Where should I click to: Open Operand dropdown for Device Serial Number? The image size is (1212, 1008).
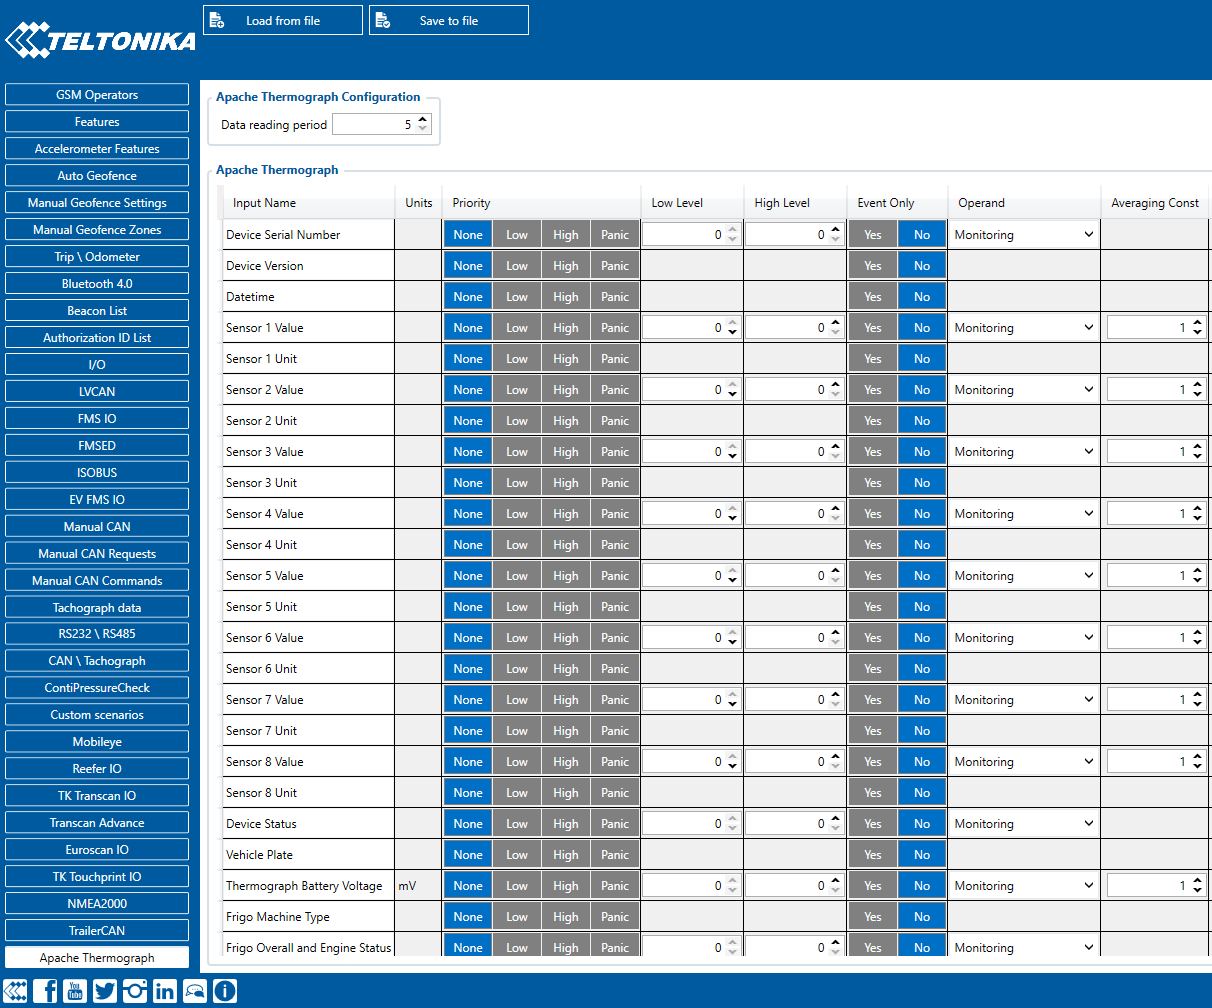(1023, 235)
